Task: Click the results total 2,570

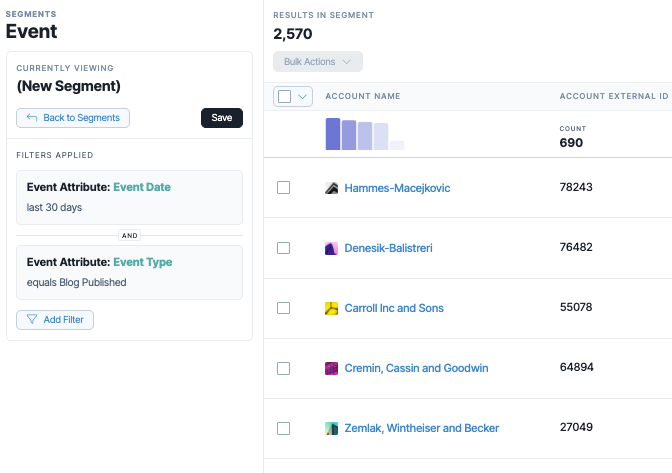Action: coord(293,34)
